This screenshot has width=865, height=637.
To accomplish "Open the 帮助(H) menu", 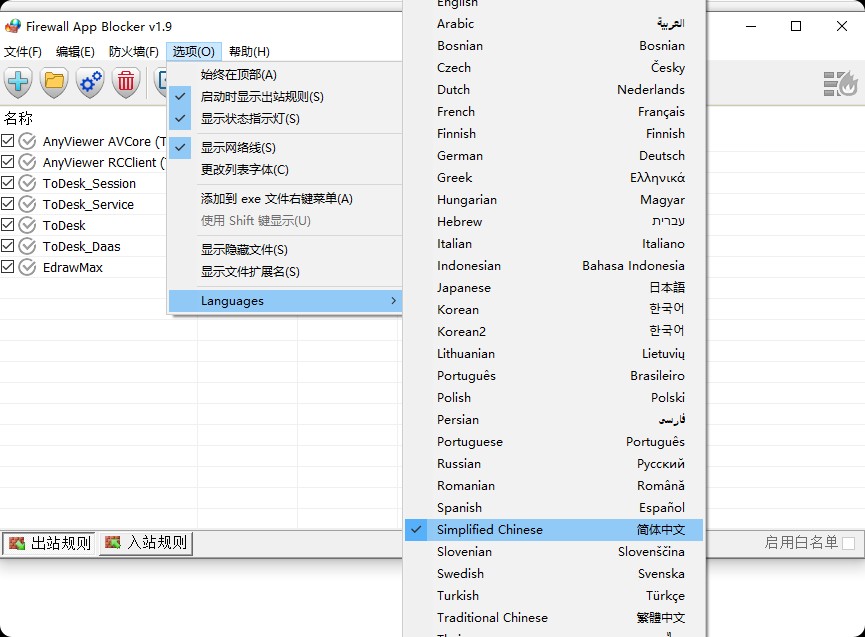I will pyautogui.click(x=246, y=51).
